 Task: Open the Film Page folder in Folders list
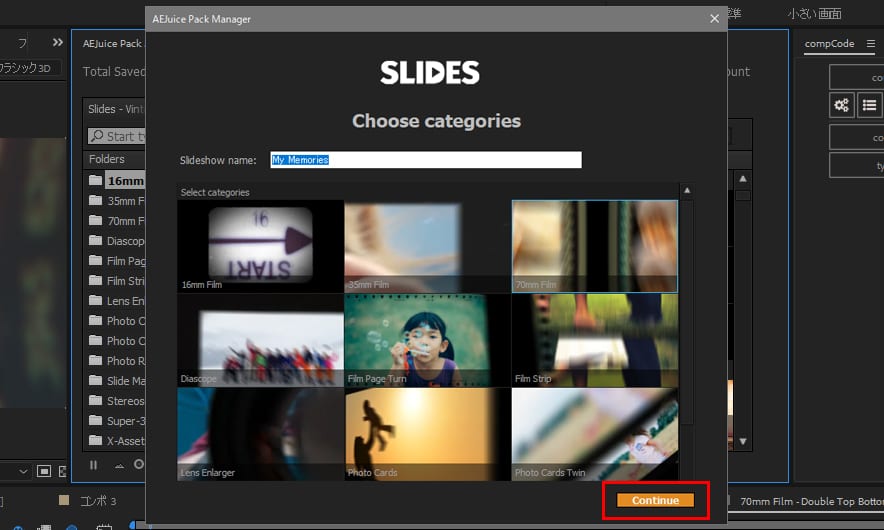pyautogui.click(x=116, y=261)
